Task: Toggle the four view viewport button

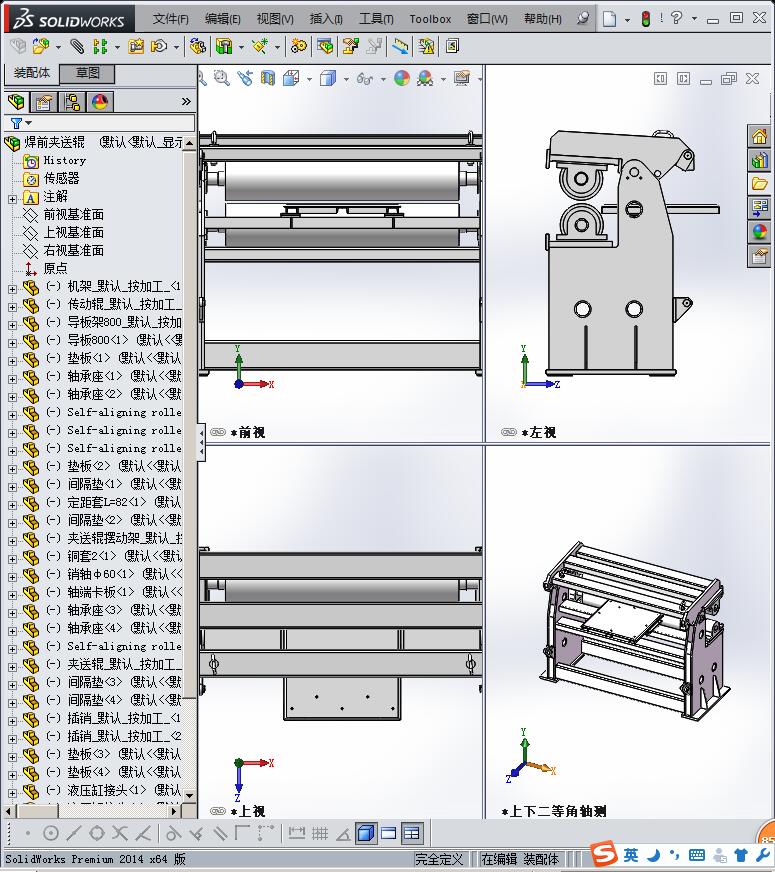Action: (411, 833)
